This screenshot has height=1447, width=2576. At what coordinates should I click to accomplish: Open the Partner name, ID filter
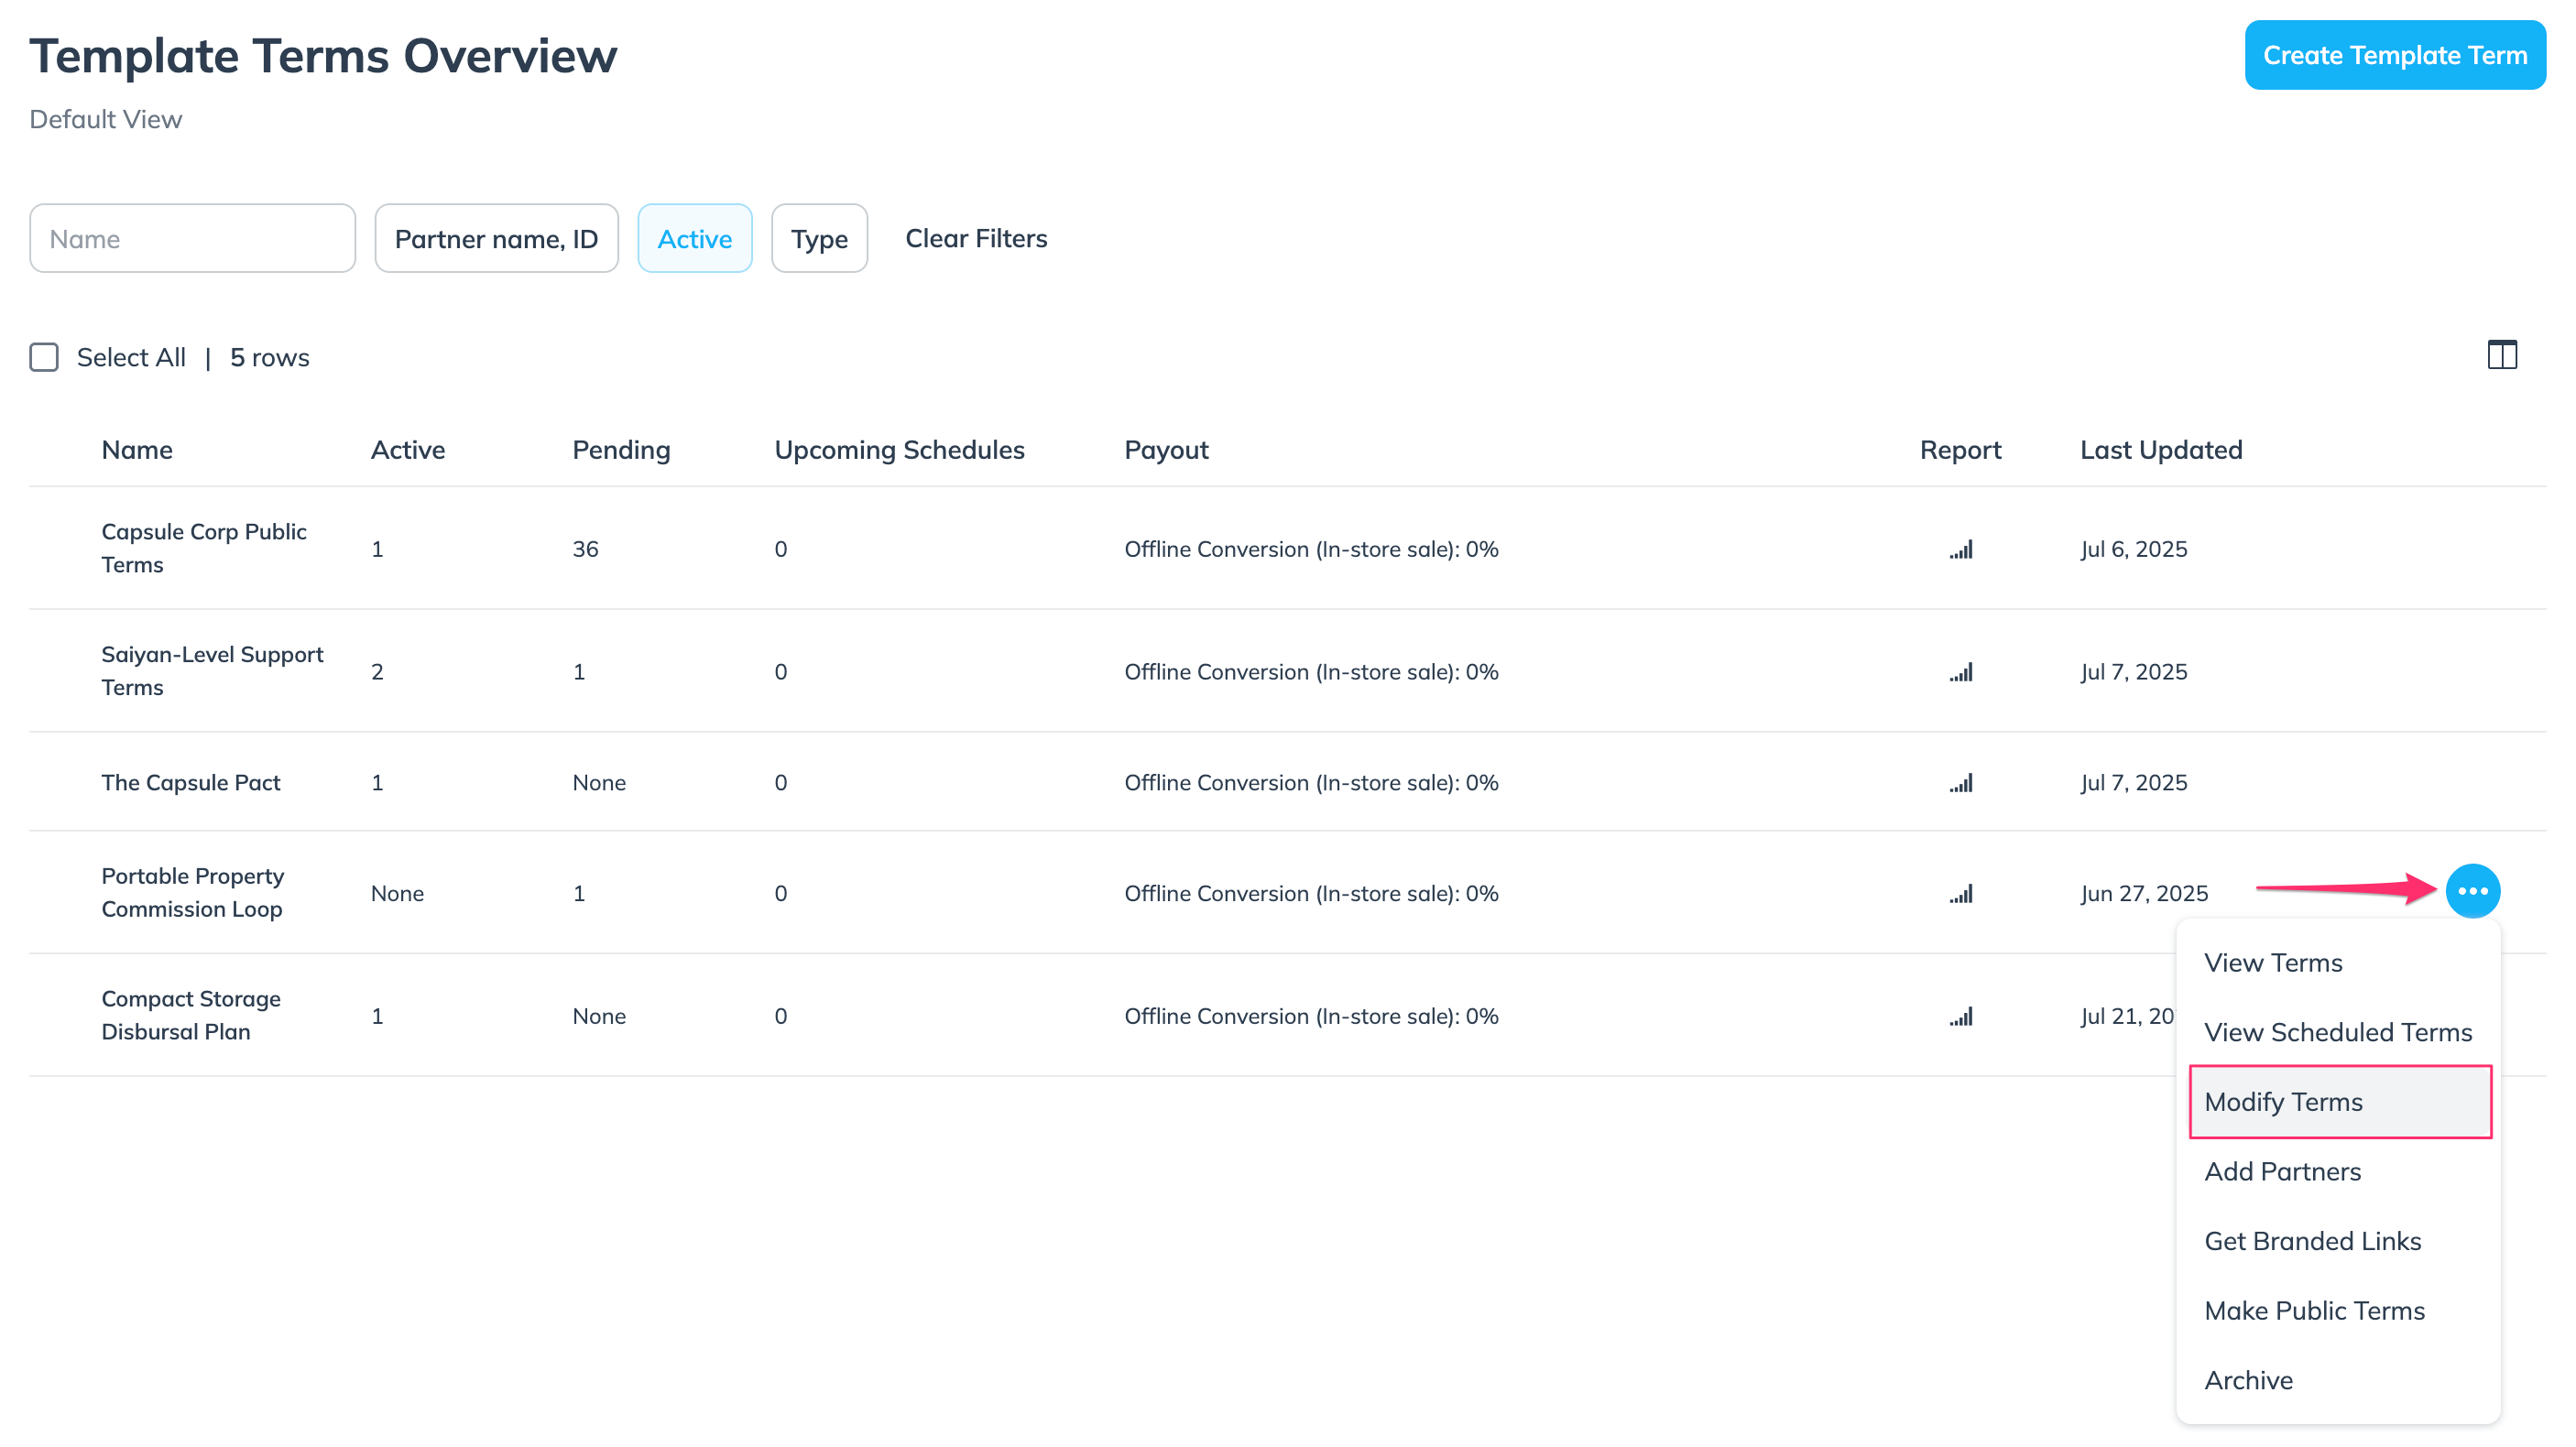pos(496,239)
